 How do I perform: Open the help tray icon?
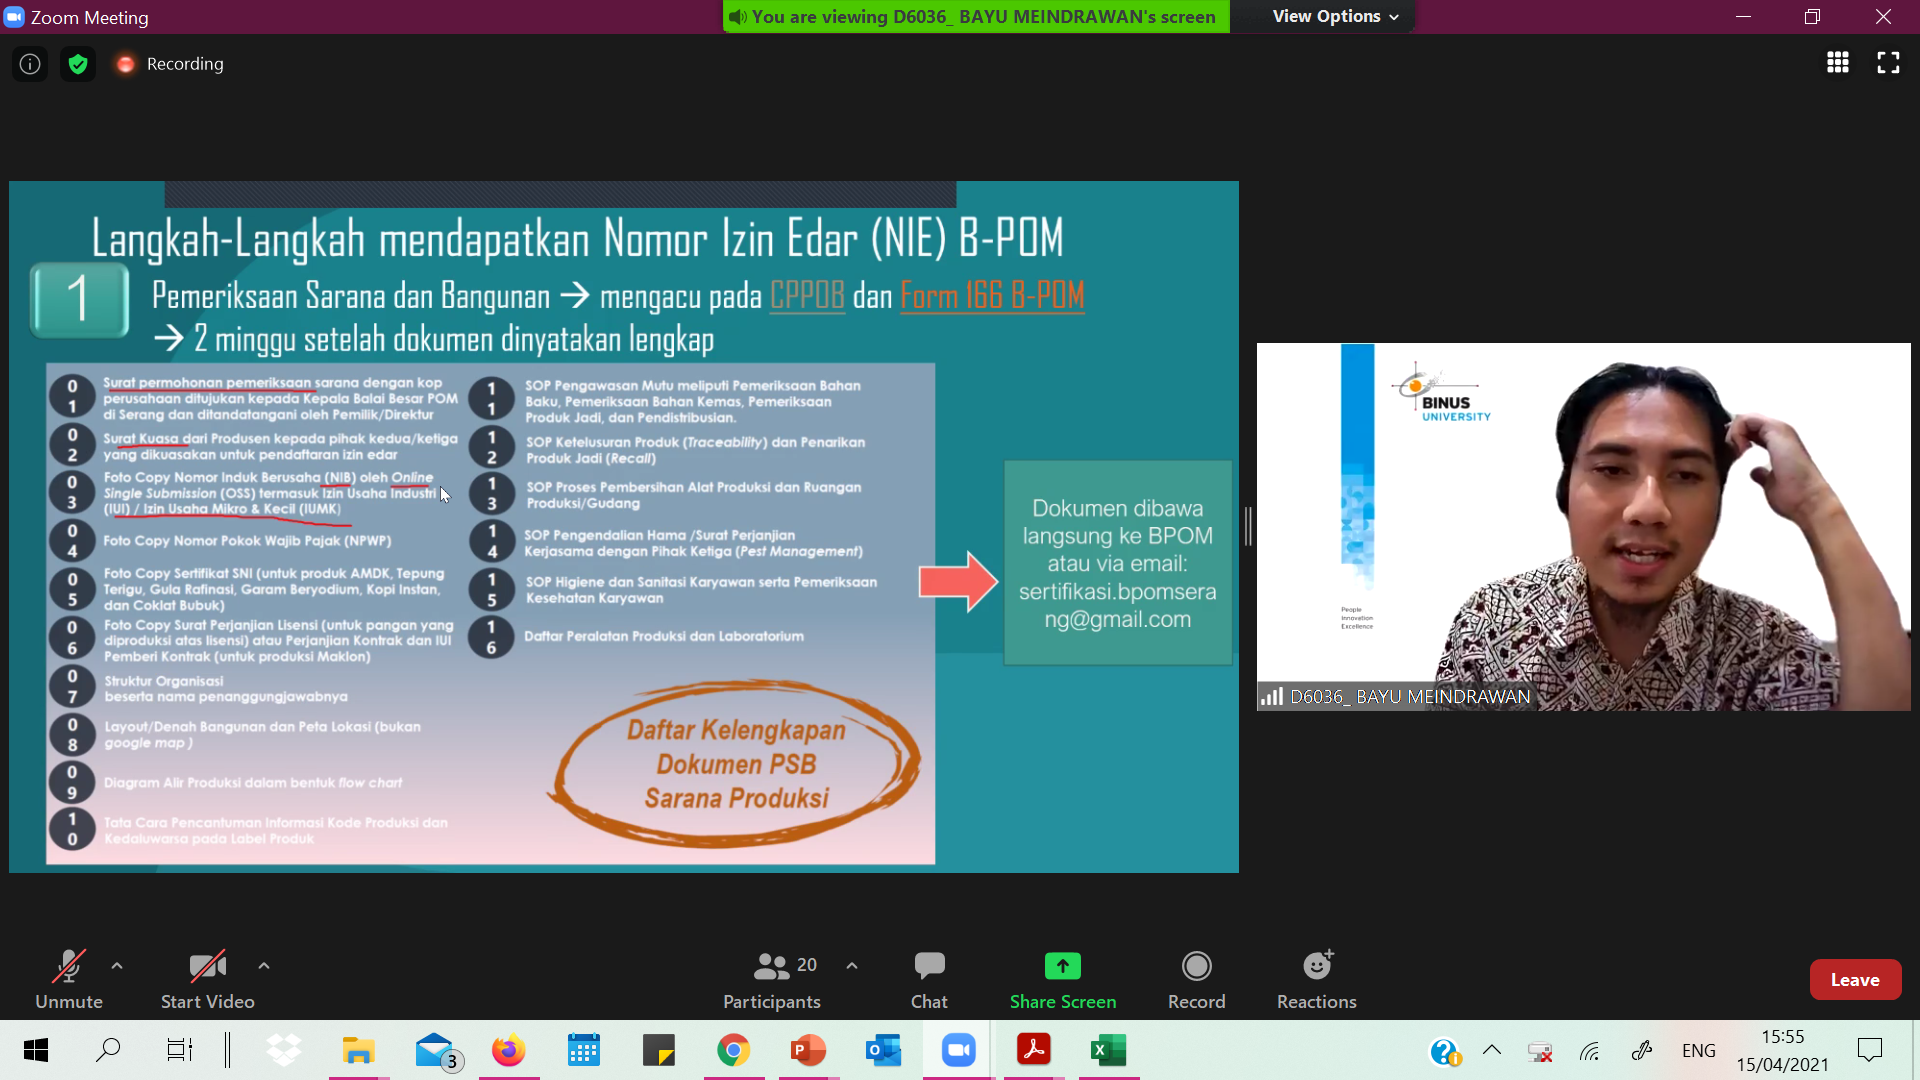[1445, 1051]
